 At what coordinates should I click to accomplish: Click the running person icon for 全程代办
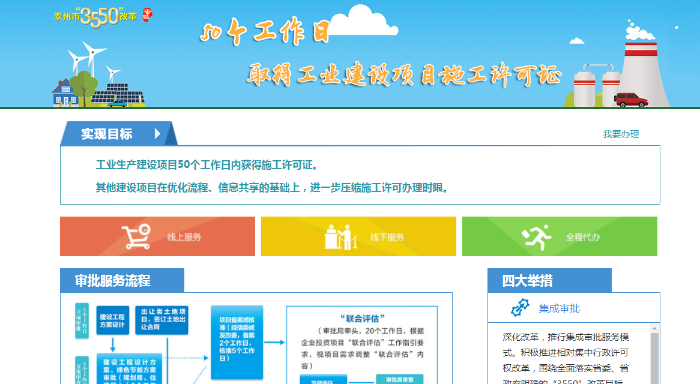pos(537,237)
